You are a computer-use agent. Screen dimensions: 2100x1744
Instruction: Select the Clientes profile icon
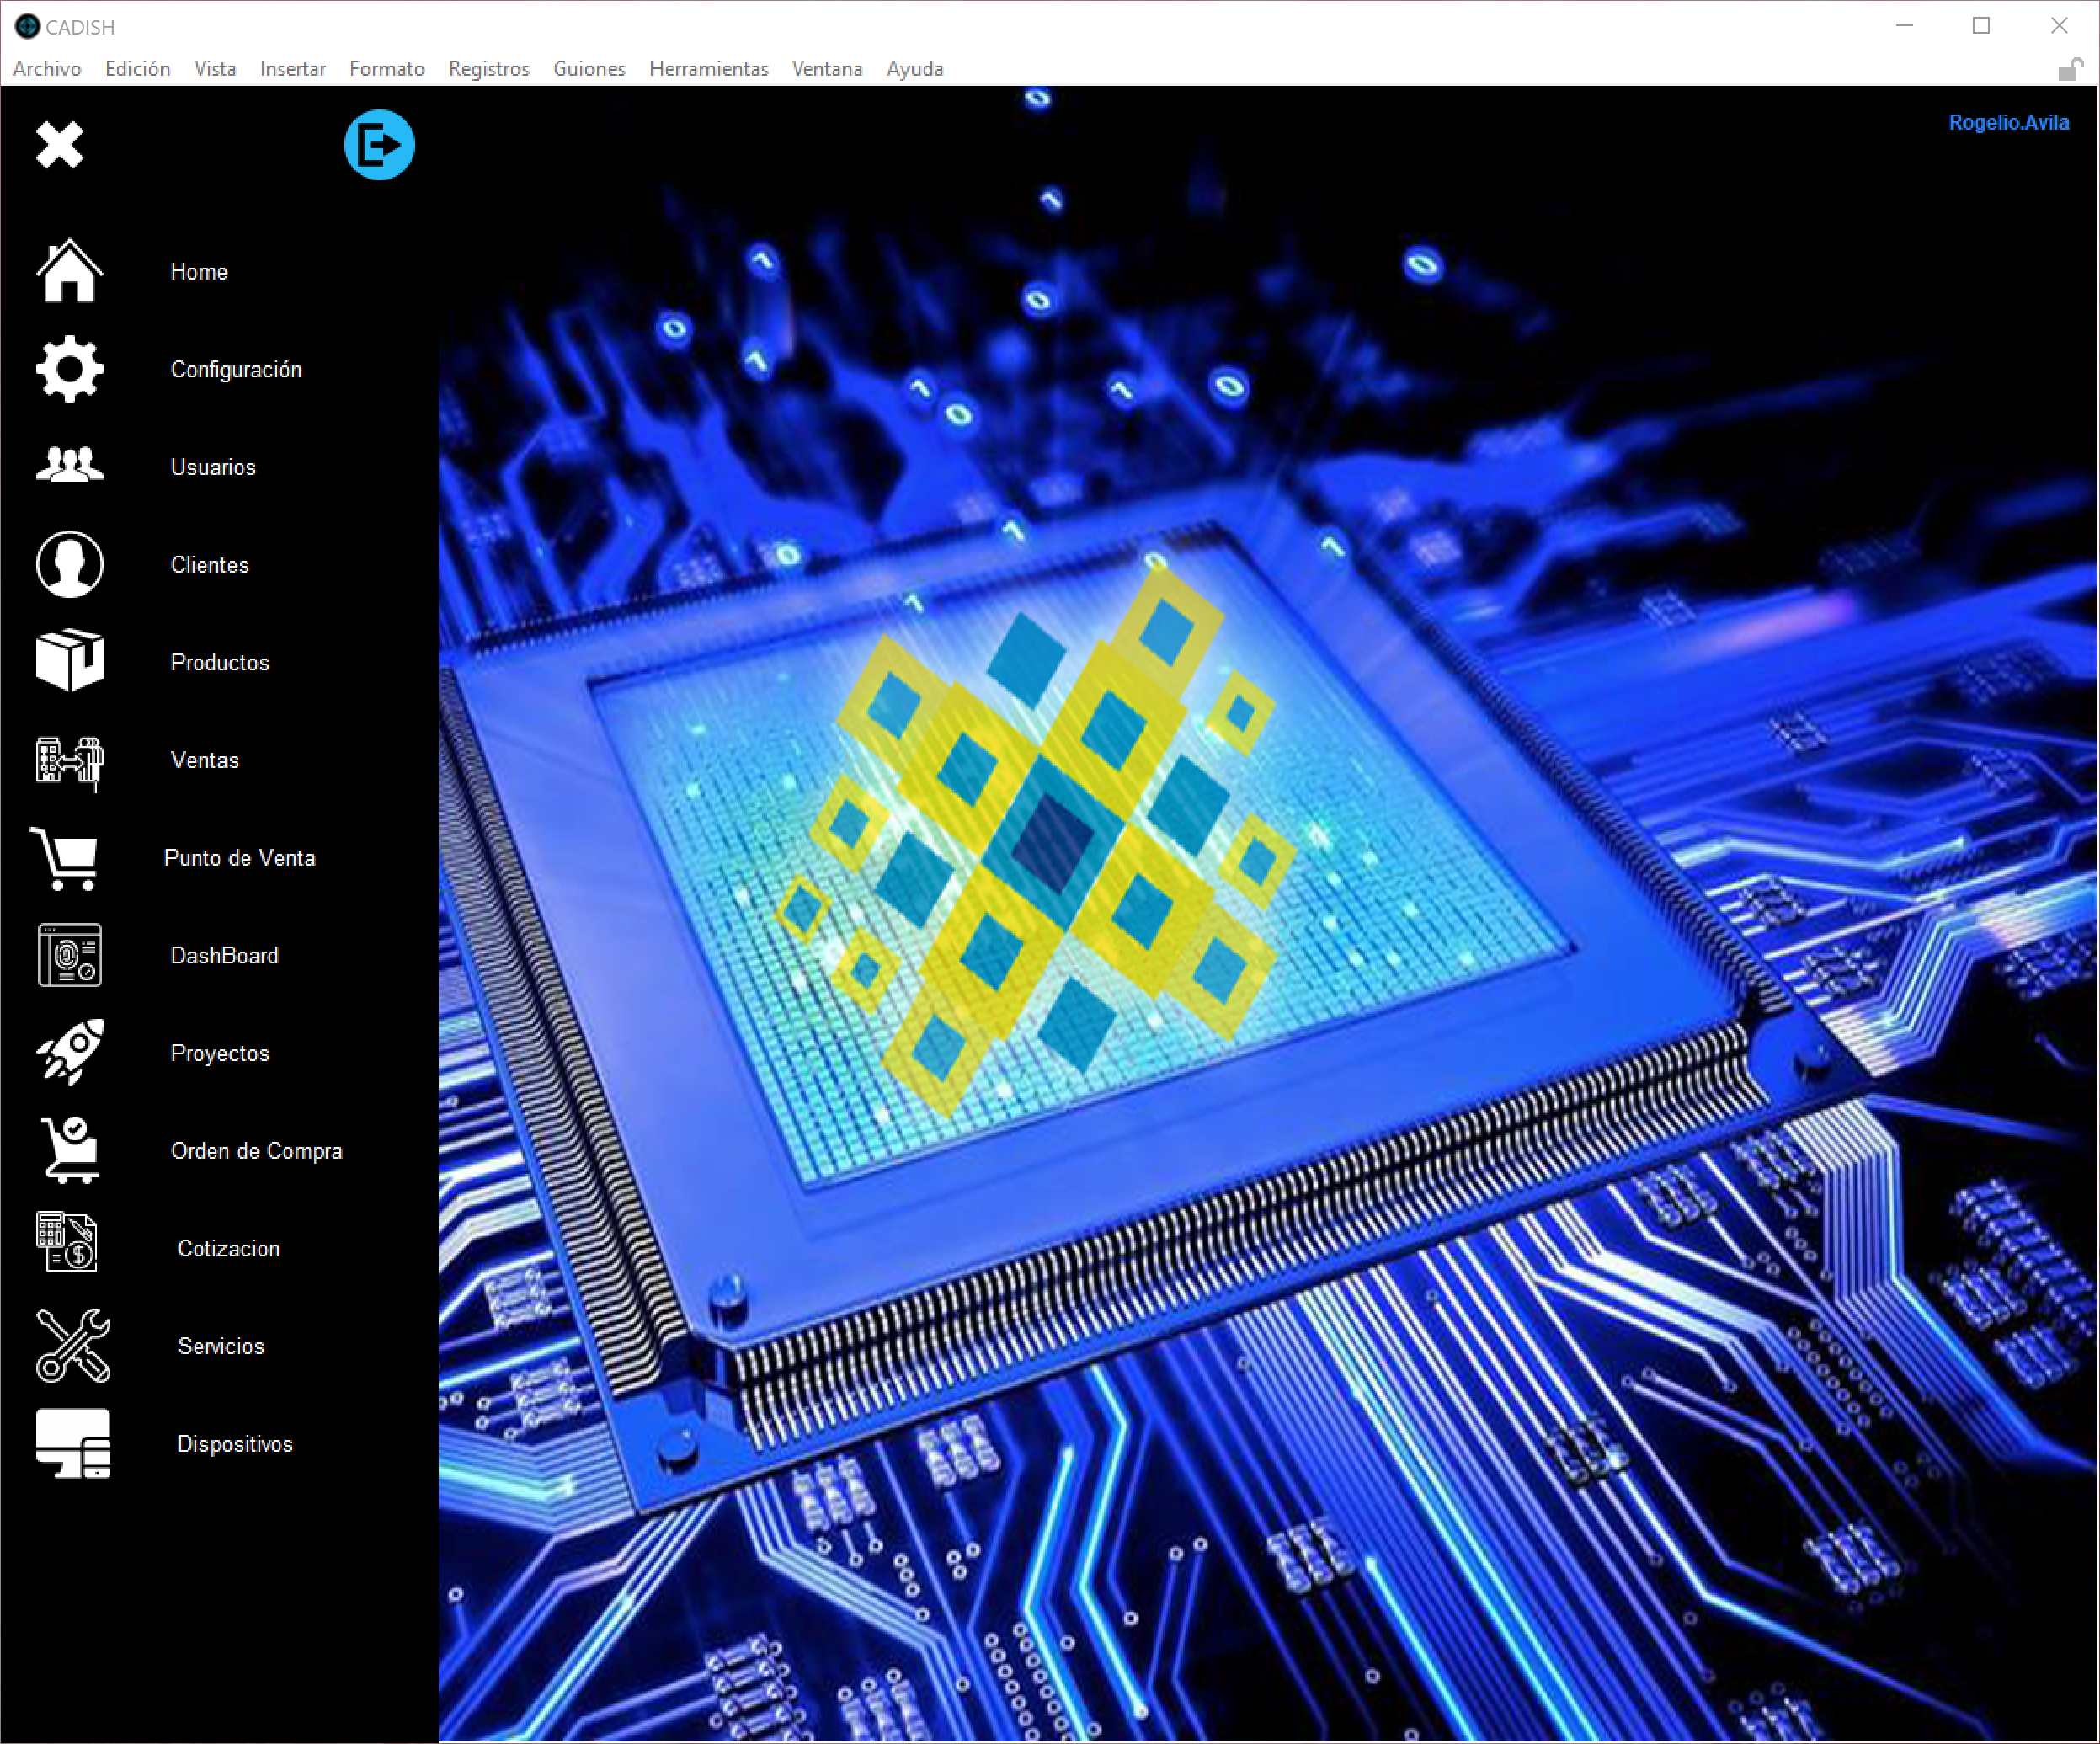69,564
